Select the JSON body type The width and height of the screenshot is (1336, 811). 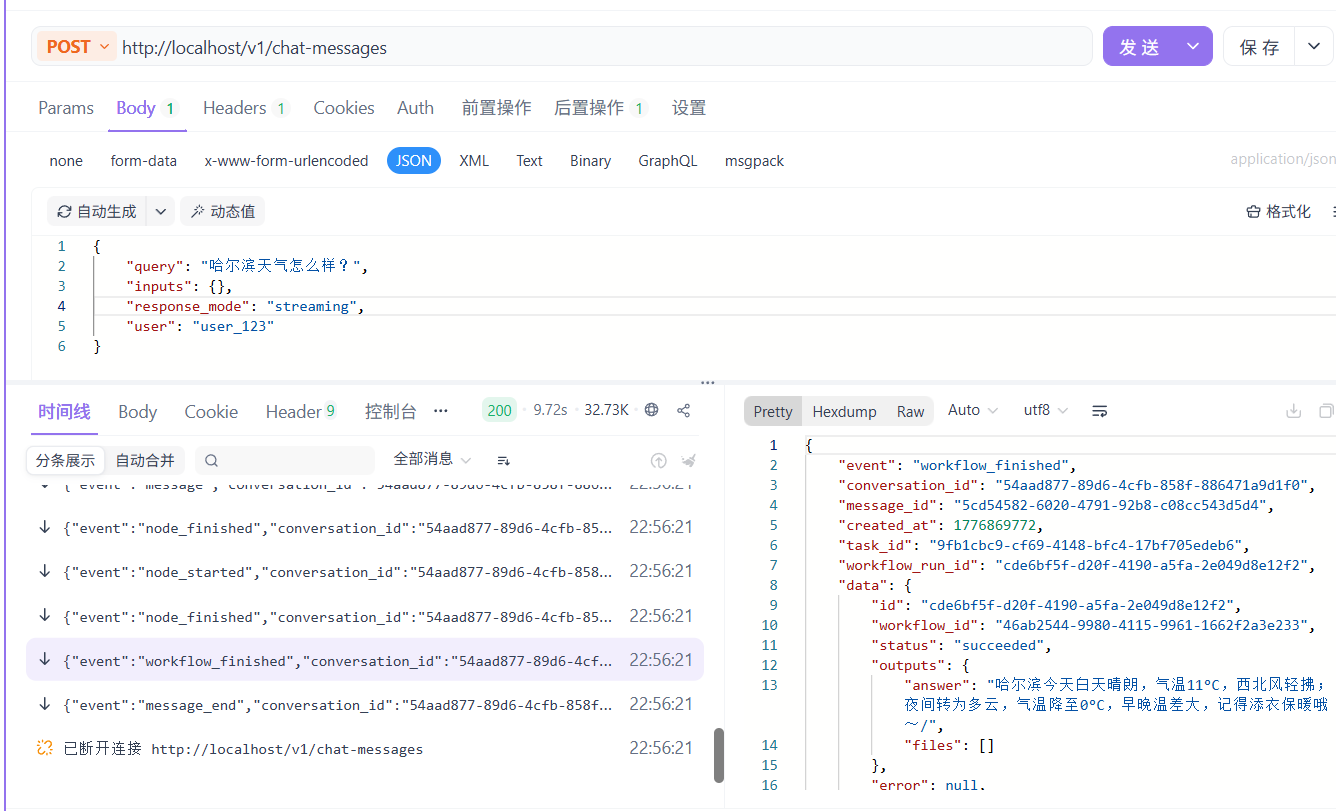tap(414, 161)
